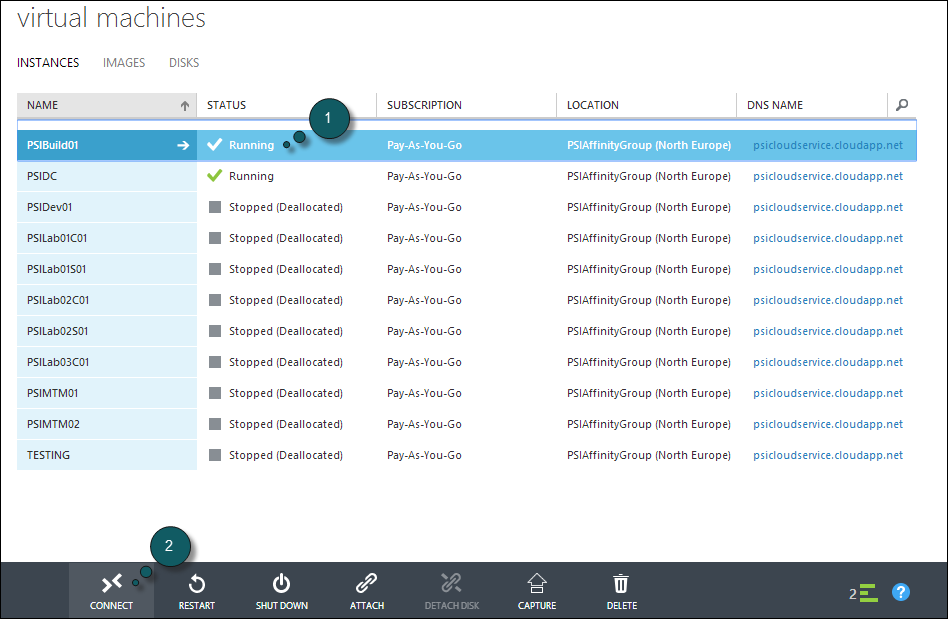Open PSIBuild01 details via arrow icon
This screenshot has height=619, width=948.
183,145
